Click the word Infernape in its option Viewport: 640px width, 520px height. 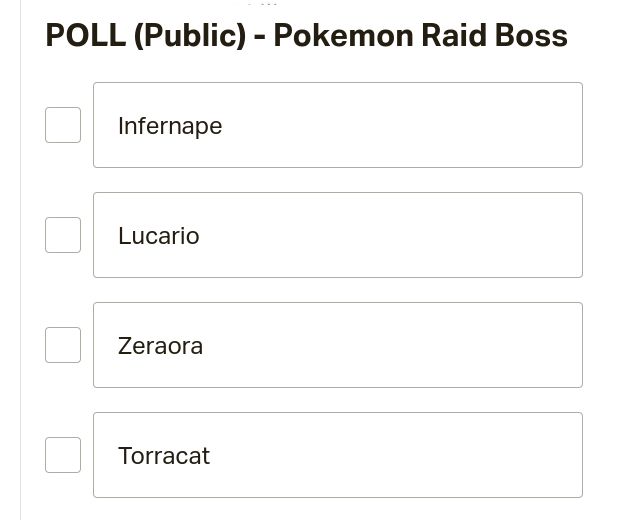click(170, 126)
